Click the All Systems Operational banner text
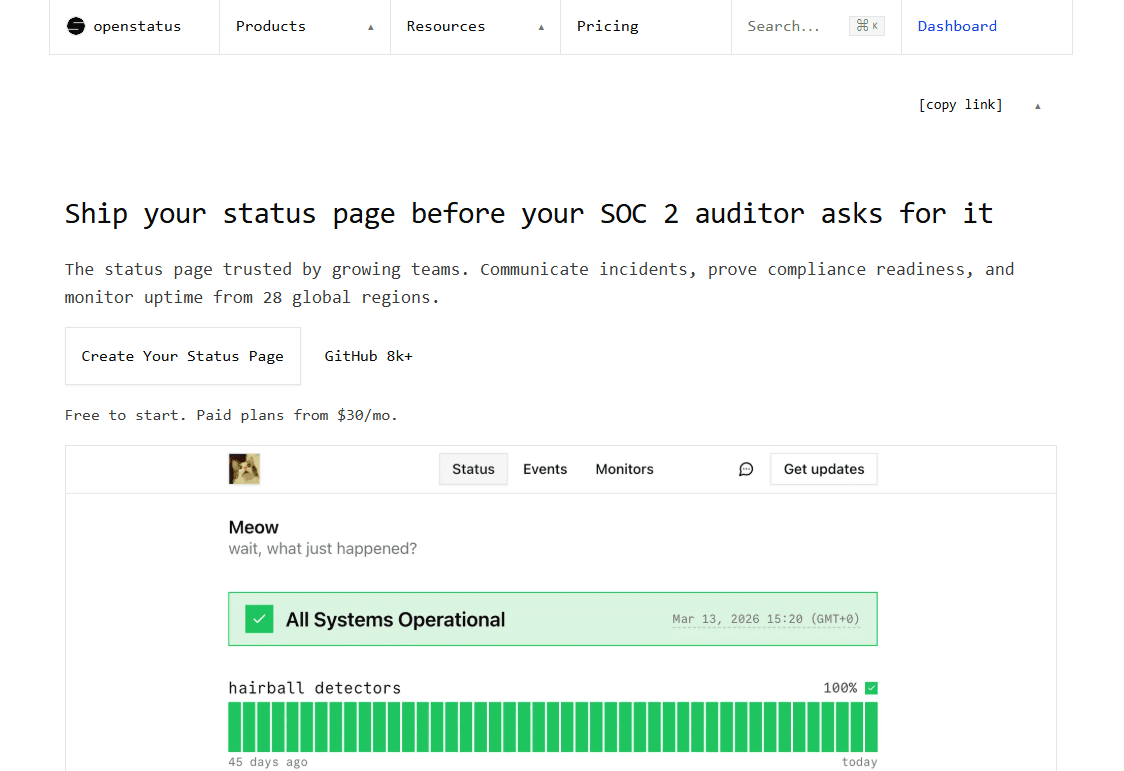The image size is (1124, 771). coord(396,620)
